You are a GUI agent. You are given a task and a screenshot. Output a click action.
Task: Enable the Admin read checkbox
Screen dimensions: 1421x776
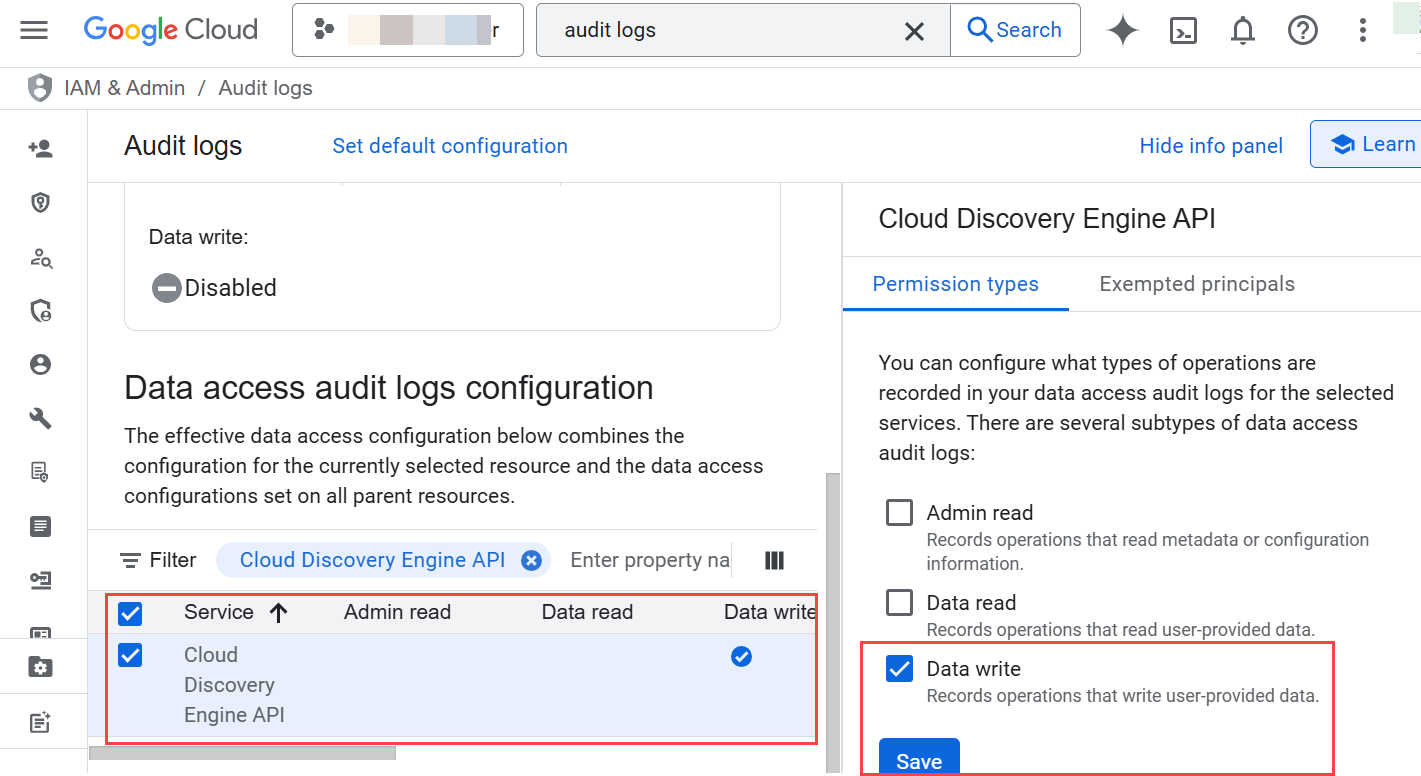[900, 513]
